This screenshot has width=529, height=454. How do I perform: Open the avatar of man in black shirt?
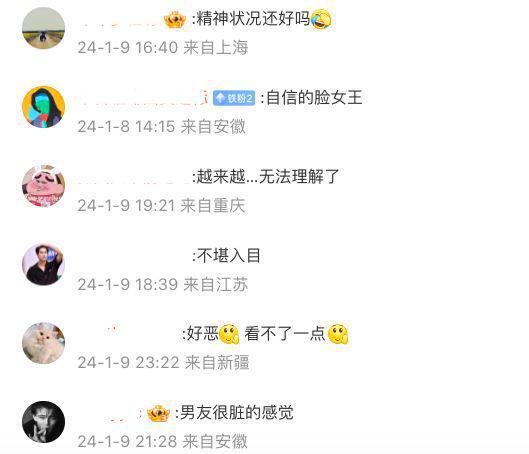point(44,265)
